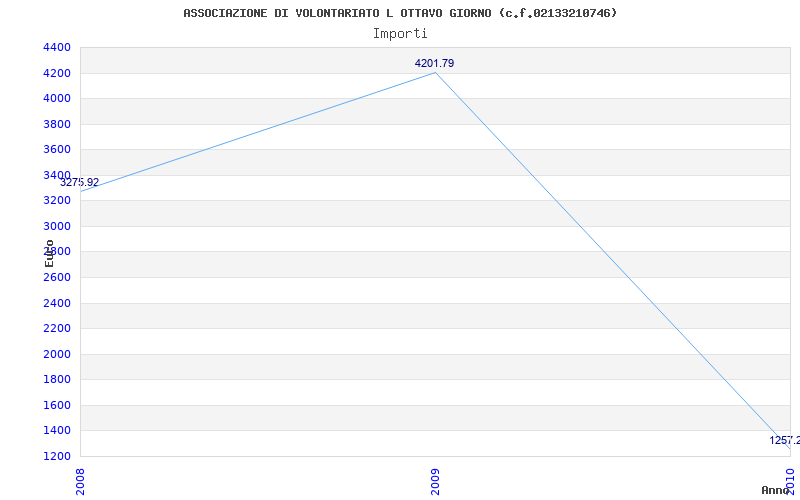Click the 1800 y-axis value
The image size is (800, 500).
point(57,380)
